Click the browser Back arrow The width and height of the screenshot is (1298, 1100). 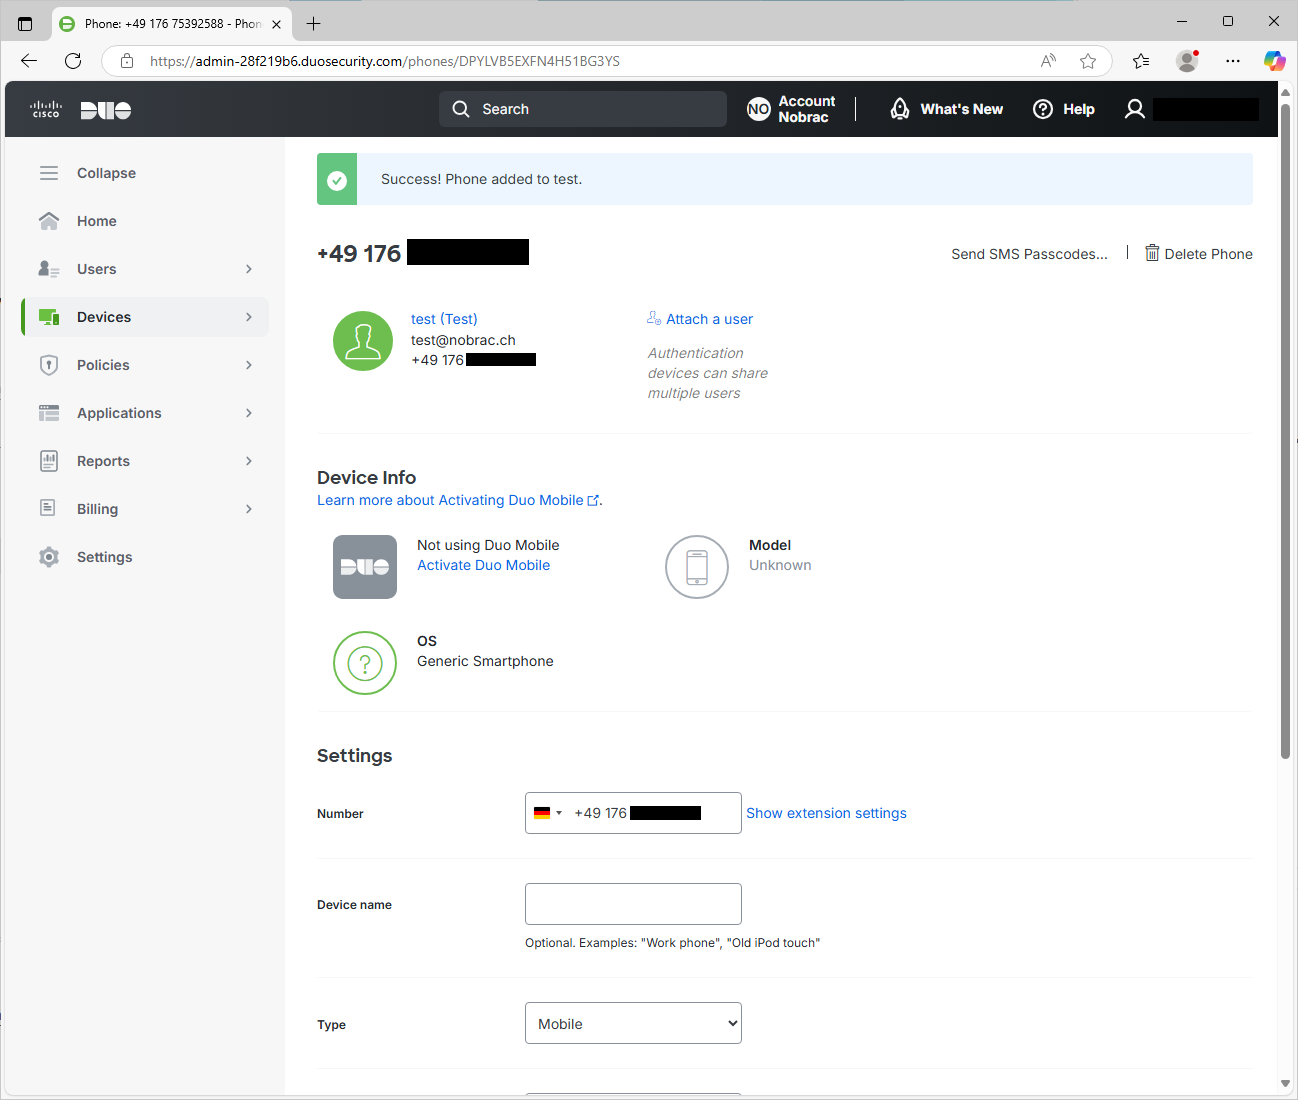click(x=29, y=61)
